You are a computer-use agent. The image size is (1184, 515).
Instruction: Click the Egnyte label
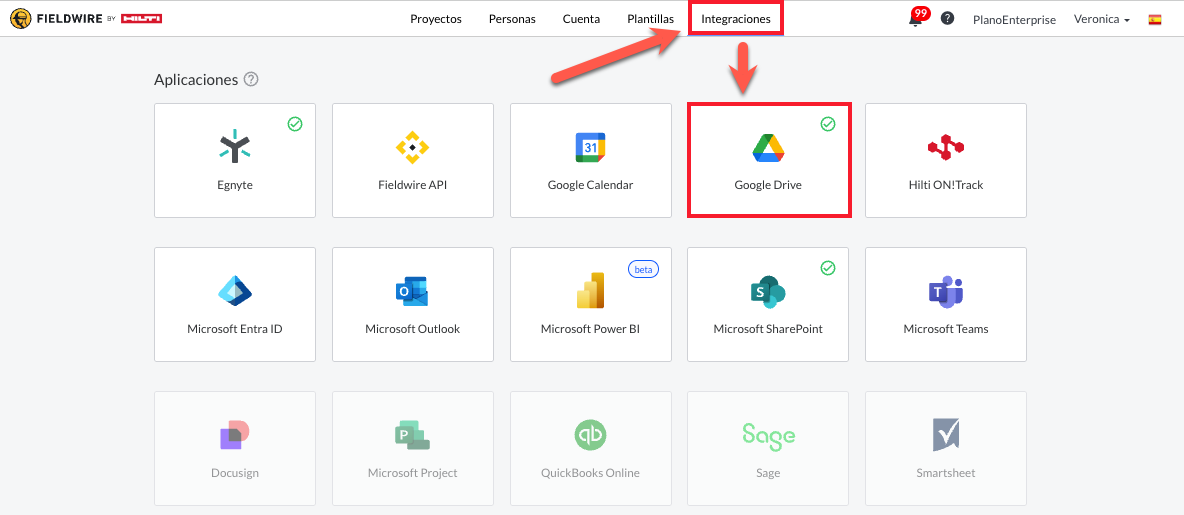[235, 184]
